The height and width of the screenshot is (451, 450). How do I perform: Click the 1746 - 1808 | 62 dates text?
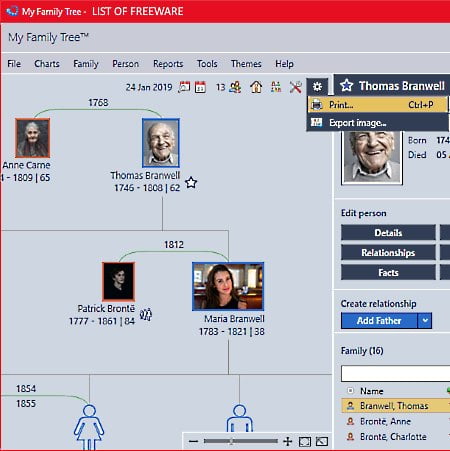pyautogui.click(x=147, y=188)
